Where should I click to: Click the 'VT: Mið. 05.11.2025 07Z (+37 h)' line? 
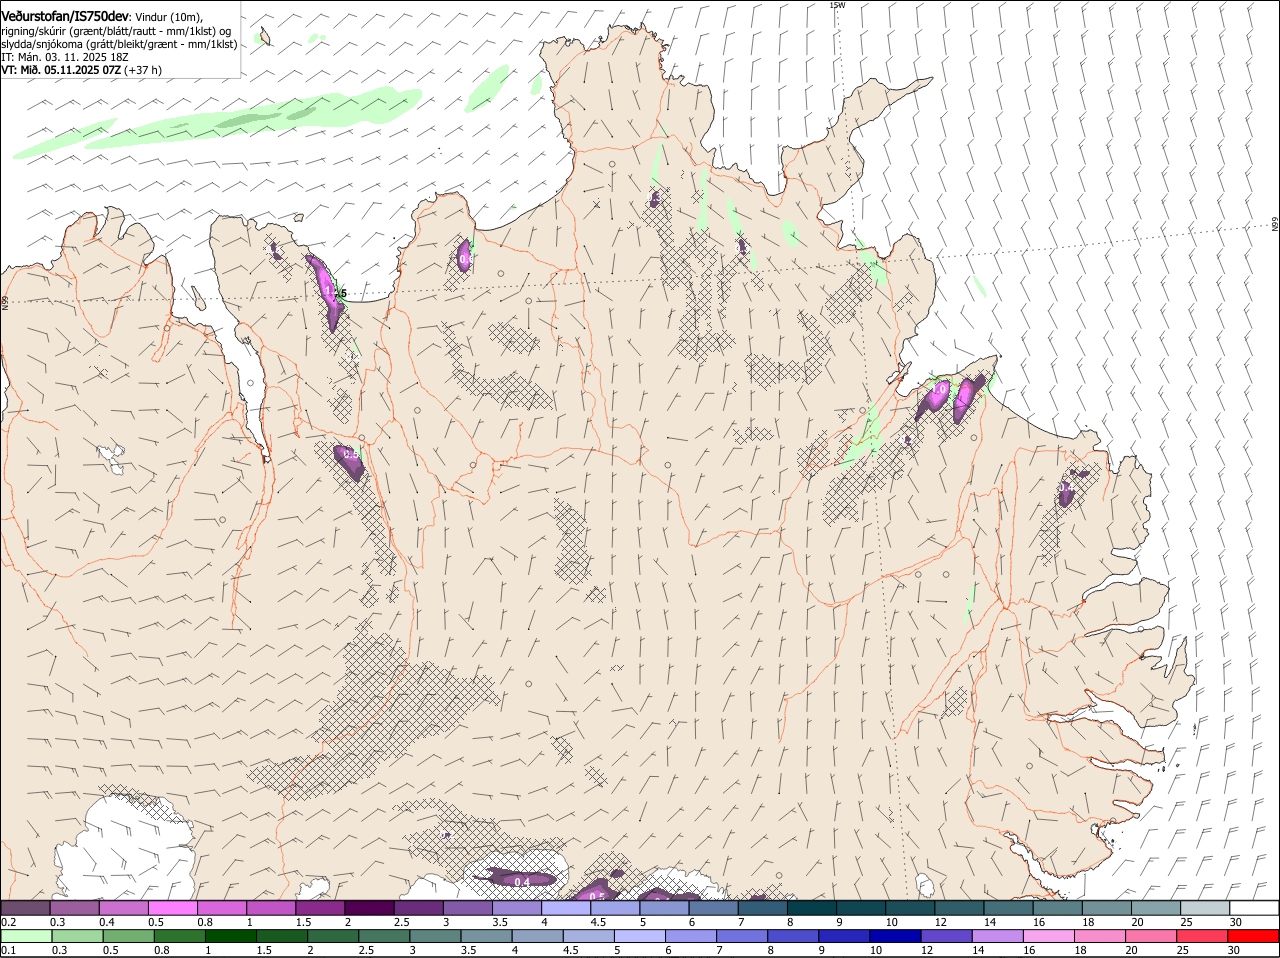click(82, 70)
